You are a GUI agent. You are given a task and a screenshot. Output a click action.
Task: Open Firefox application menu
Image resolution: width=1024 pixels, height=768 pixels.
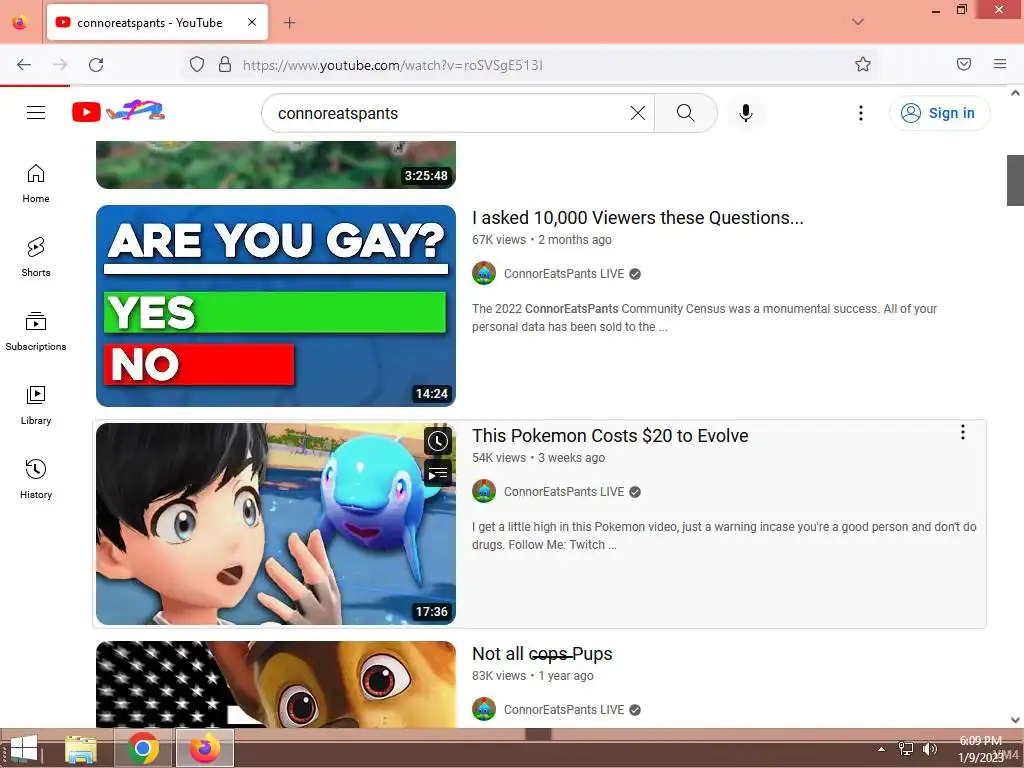pyautogui.click(x=1000, y=64)
